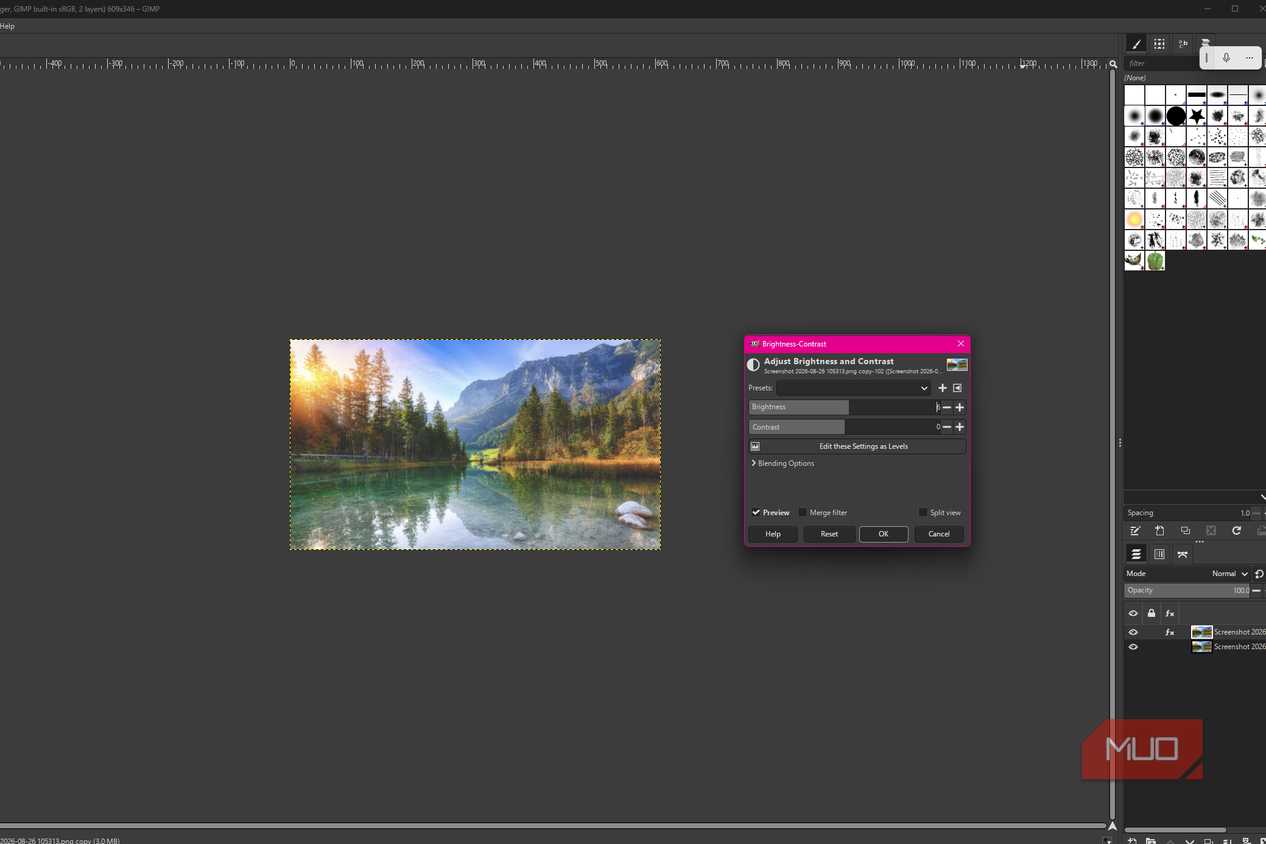Click the Cancel button
Viewport: 1266px width, 844px height.
[x=939, y=534]
